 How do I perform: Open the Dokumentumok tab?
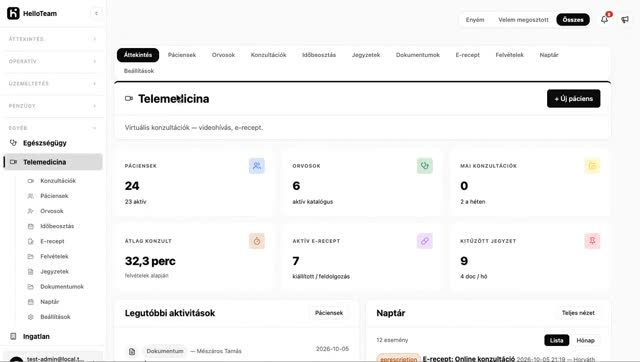(418, 55)
